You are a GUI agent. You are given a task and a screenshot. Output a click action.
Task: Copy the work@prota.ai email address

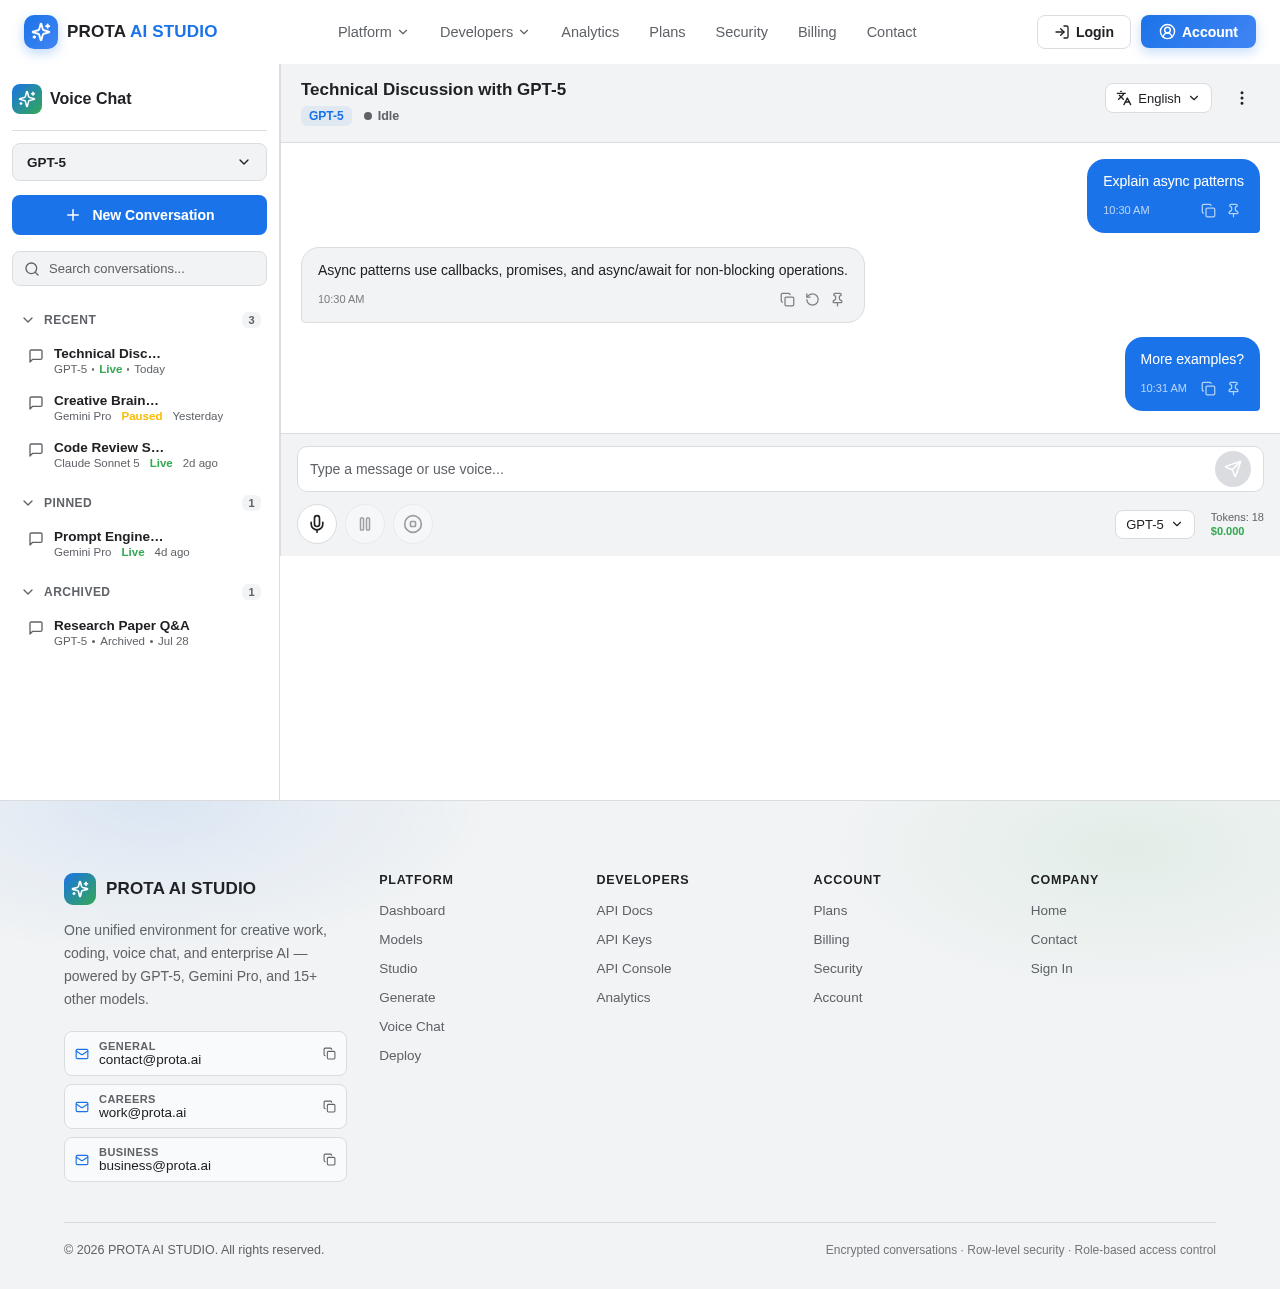[x=329, y=1107]
